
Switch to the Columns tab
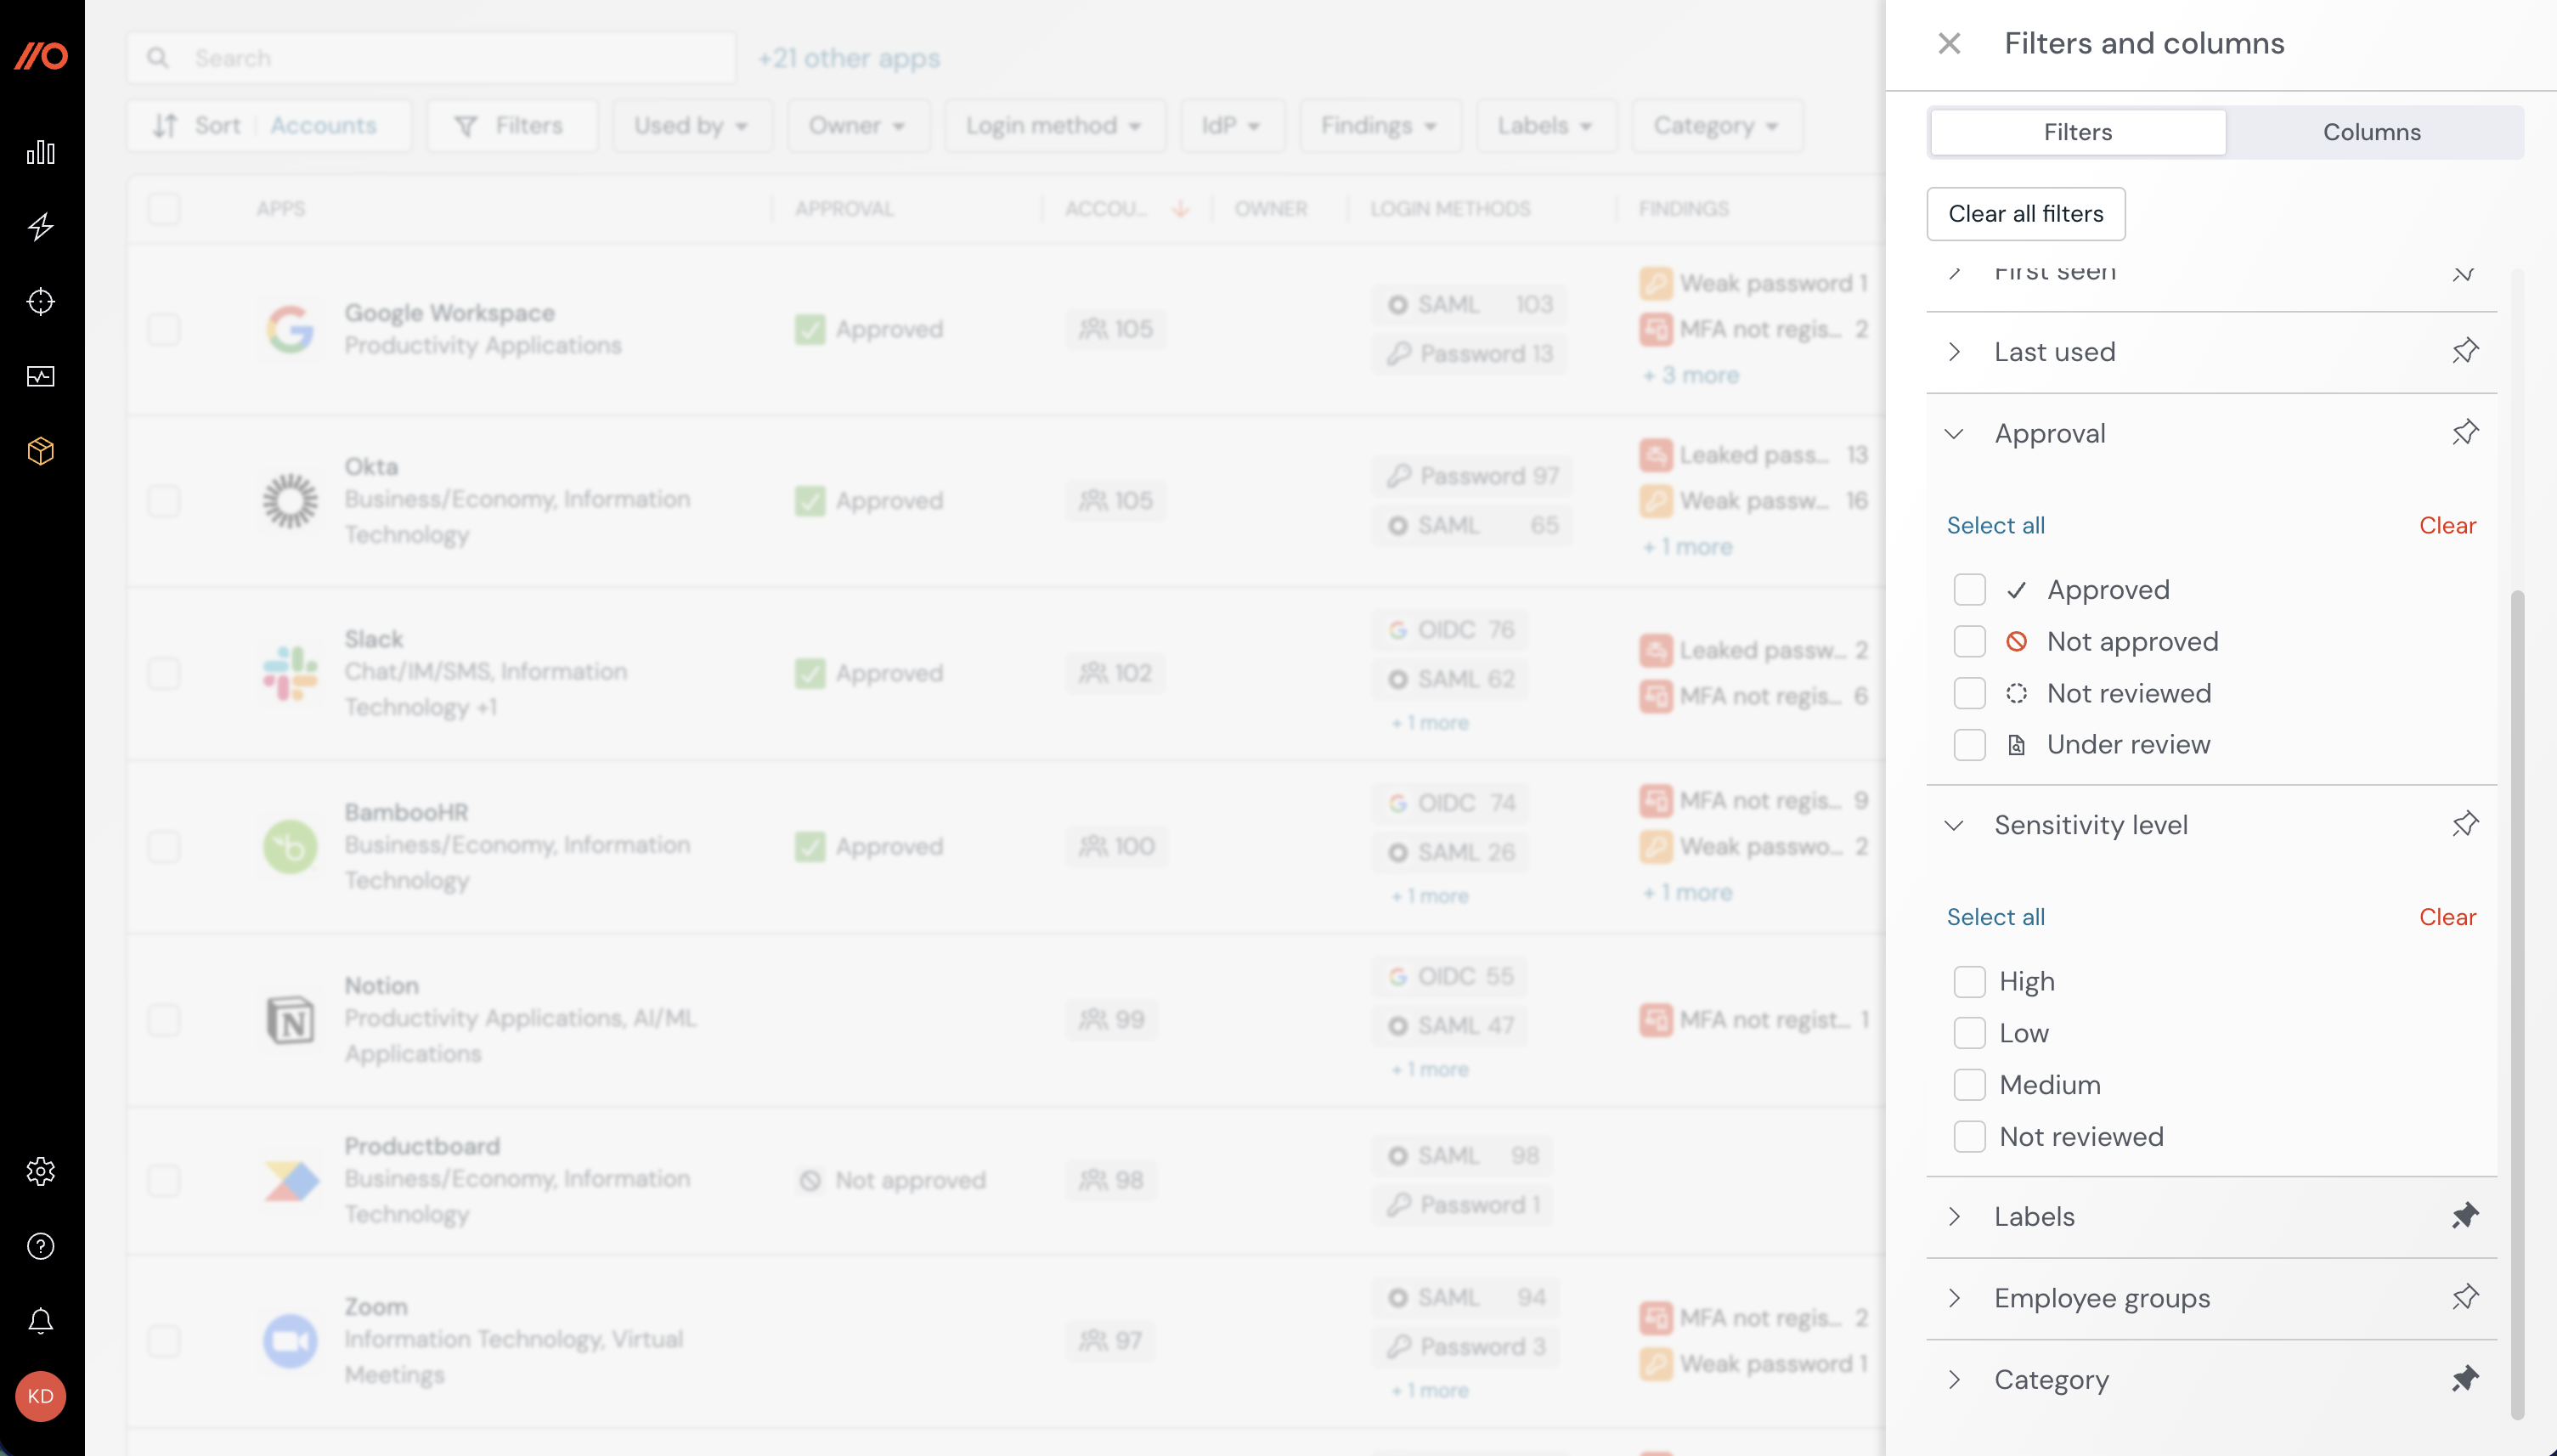(x=2372, y=132)
